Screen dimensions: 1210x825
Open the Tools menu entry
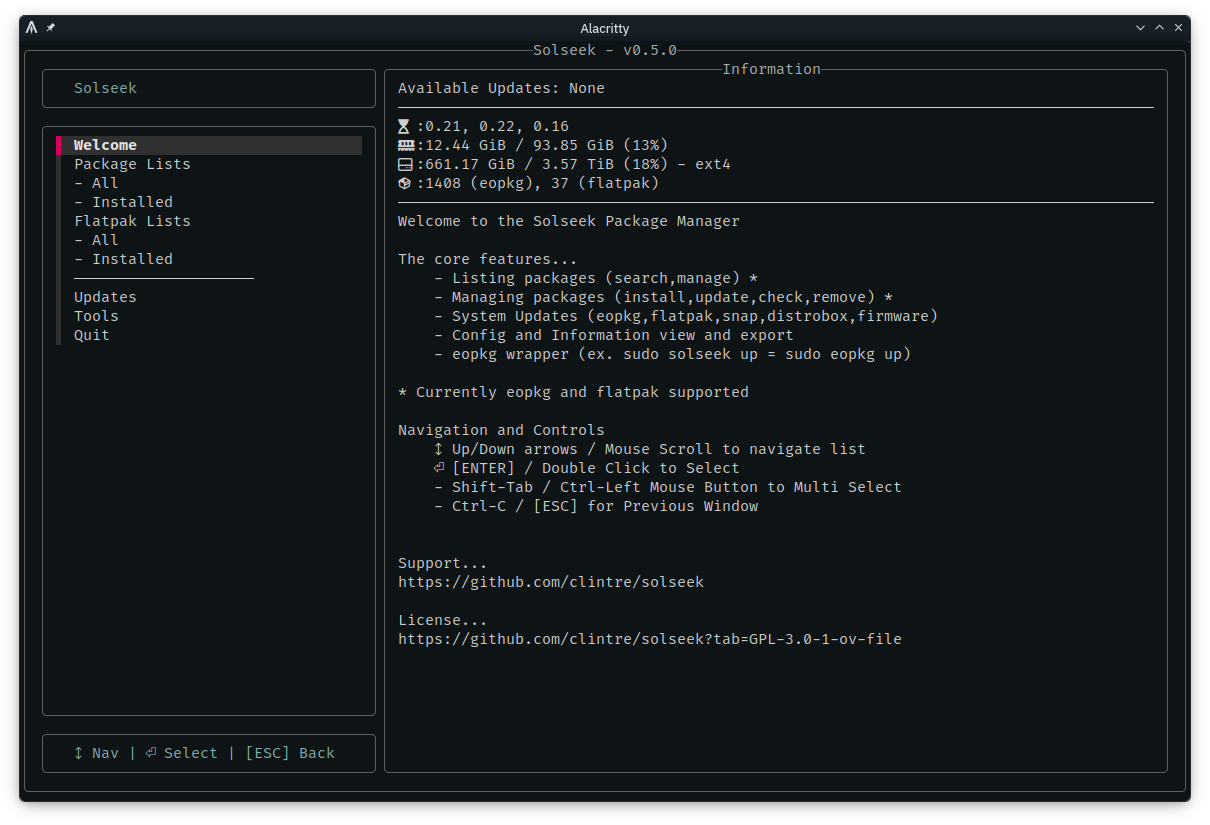pyautogui.click(x=96, y=316)
